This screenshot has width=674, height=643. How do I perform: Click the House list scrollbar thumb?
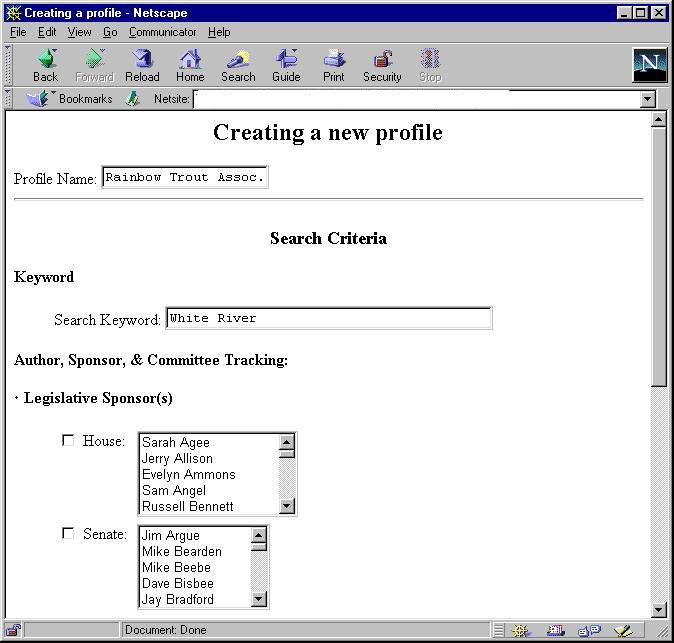pyautogui.click(x=287, y=454)
